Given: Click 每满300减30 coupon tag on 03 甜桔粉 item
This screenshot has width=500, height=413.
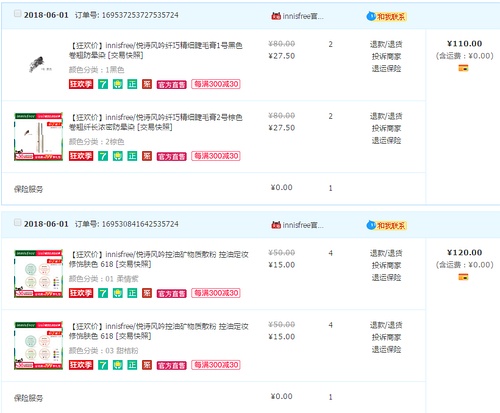Looking at the screenshot, I should point(216,365).
